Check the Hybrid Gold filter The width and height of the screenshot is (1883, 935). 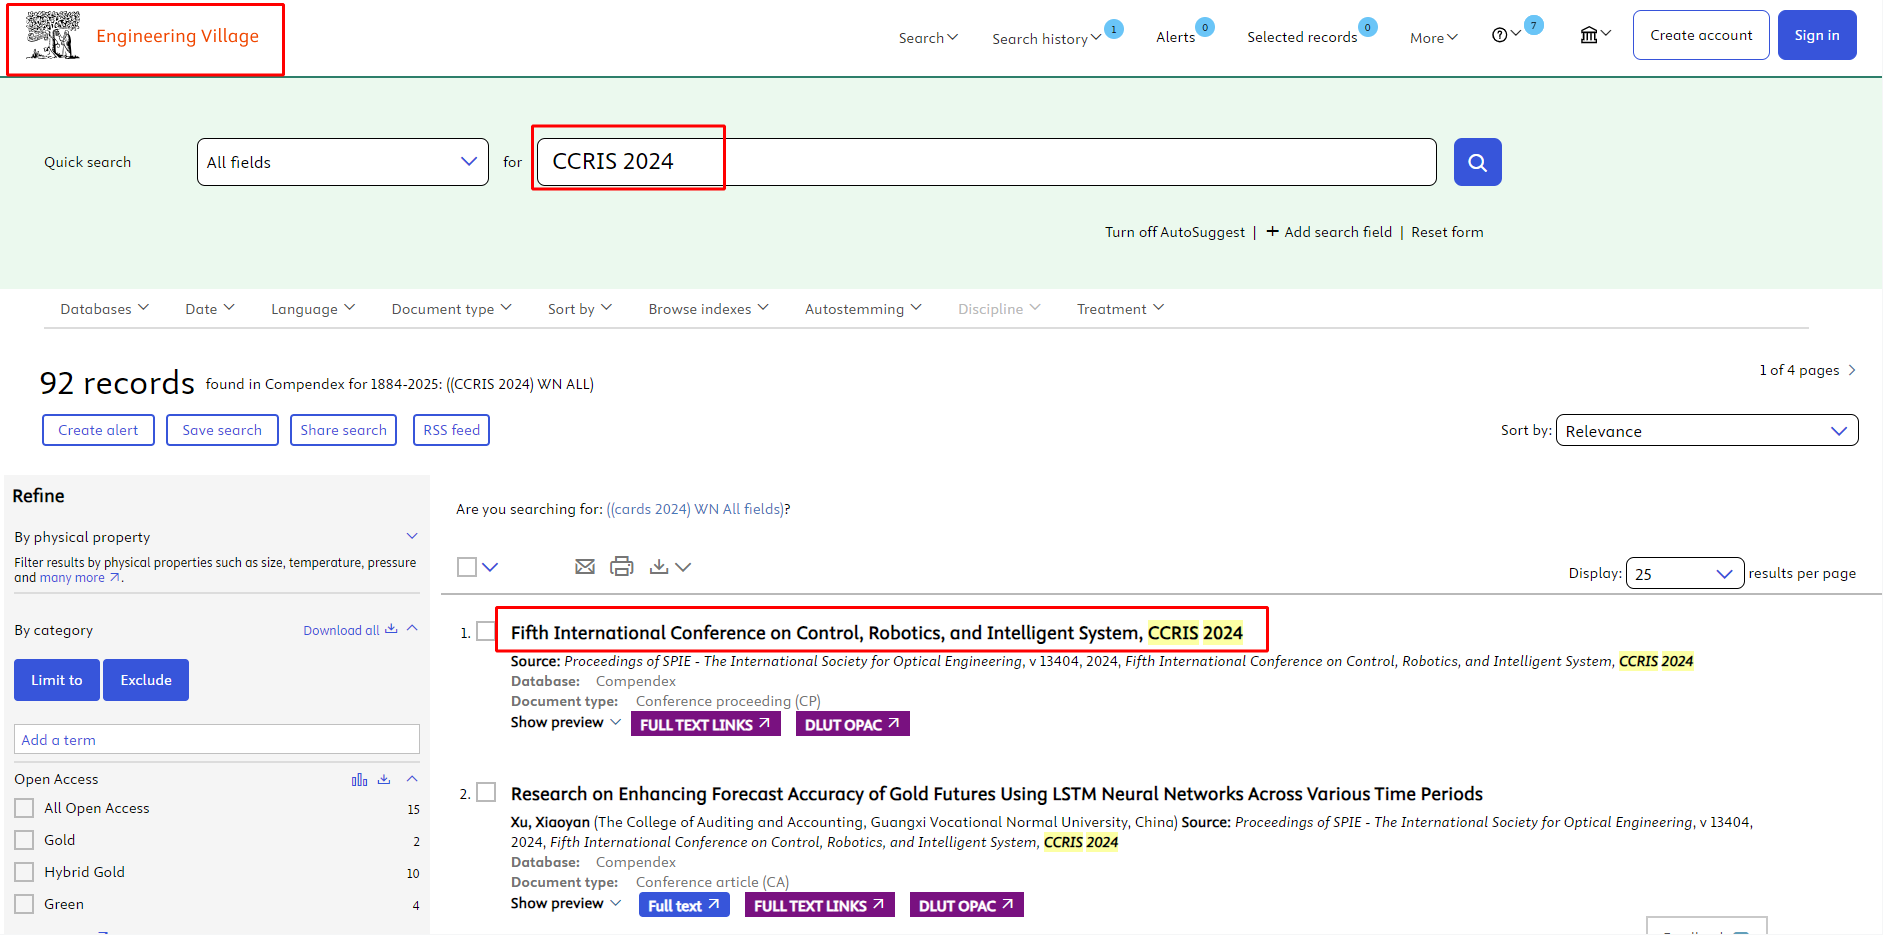coord(24,872)
